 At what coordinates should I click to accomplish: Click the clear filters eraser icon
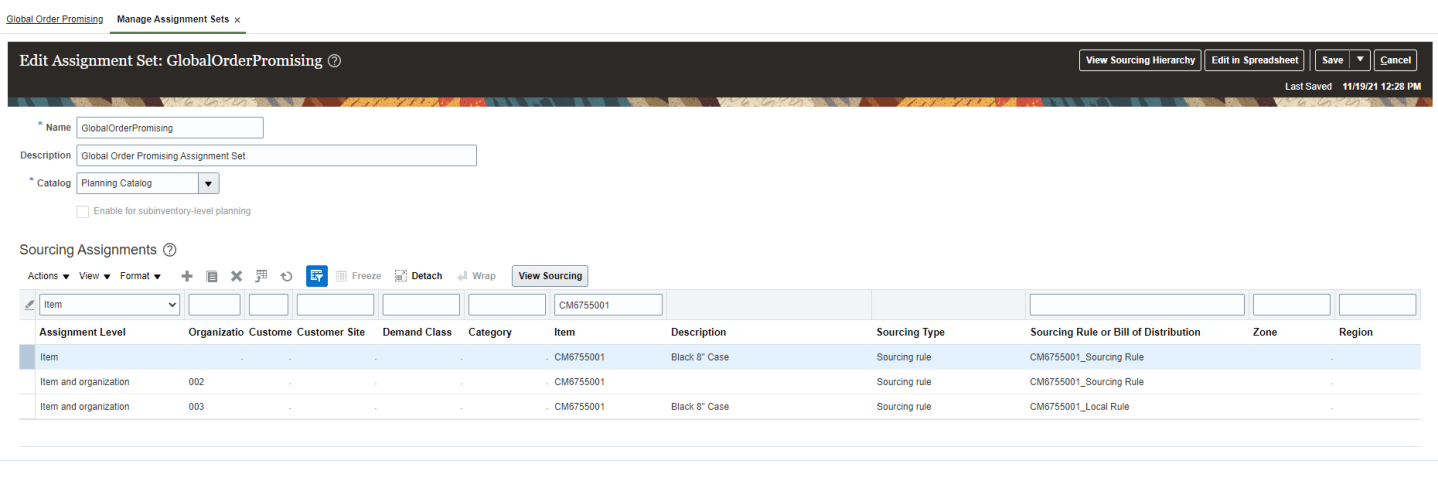coord(29,305)
